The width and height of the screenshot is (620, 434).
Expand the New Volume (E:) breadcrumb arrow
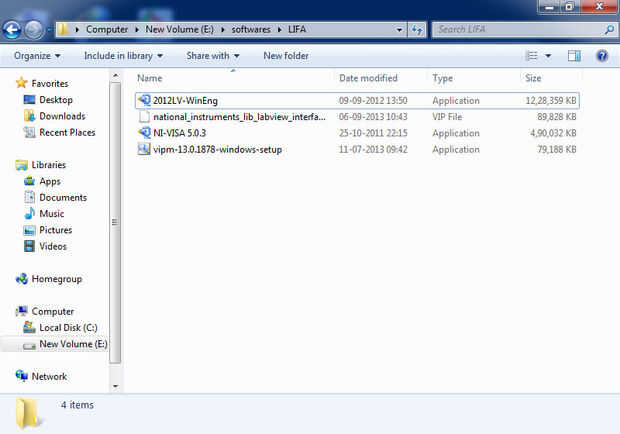pyautogui.click(x=223, y=30)
